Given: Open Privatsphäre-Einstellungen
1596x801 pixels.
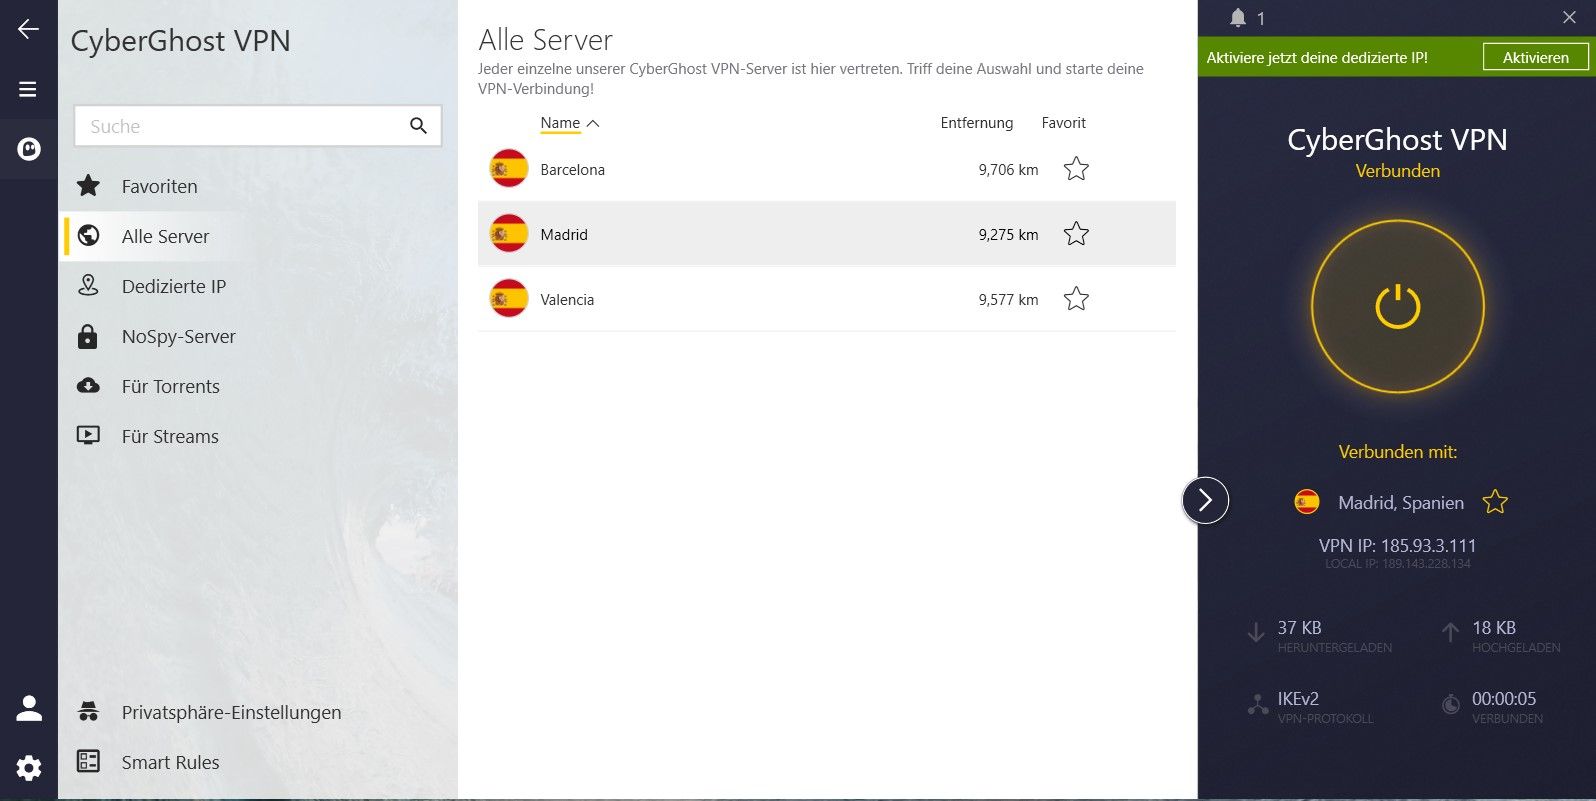Looking at the screenshot, I should click(231, 712).
